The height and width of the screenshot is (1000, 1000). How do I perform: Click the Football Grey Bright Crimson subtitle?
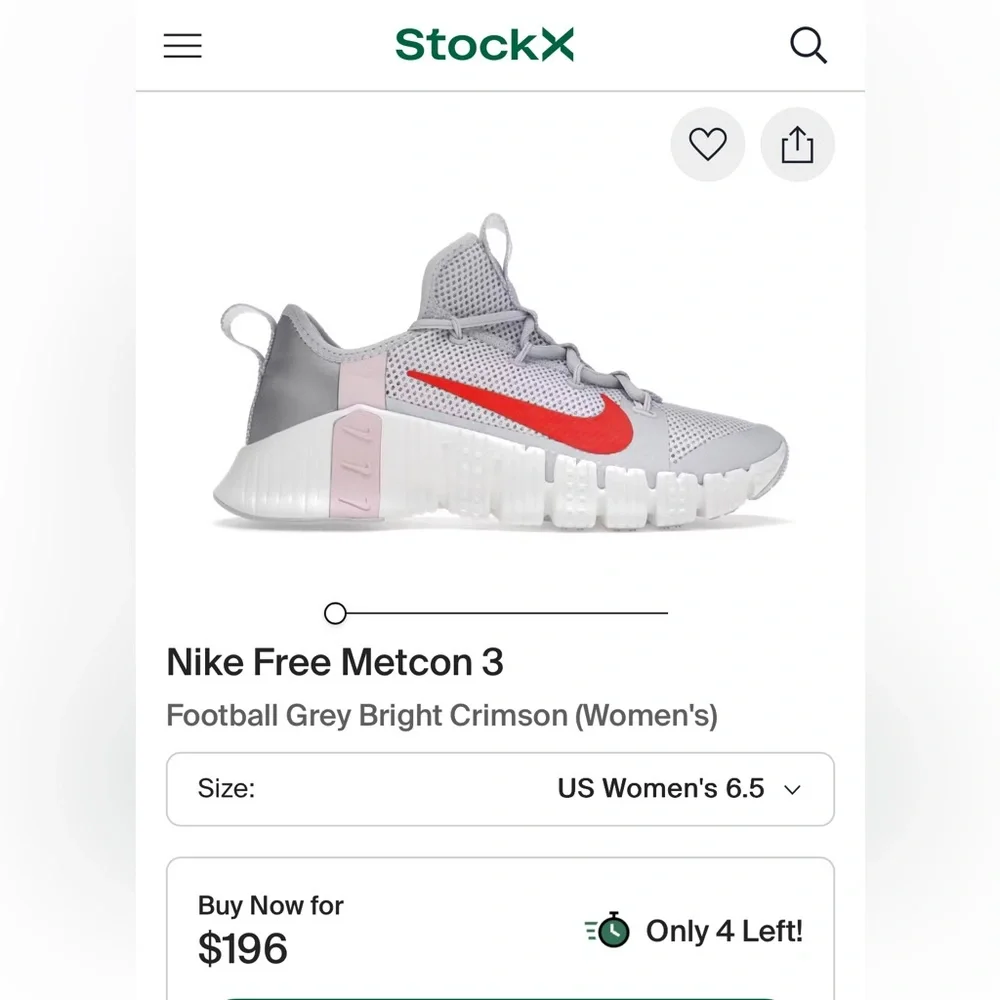[x=443, y=715]
